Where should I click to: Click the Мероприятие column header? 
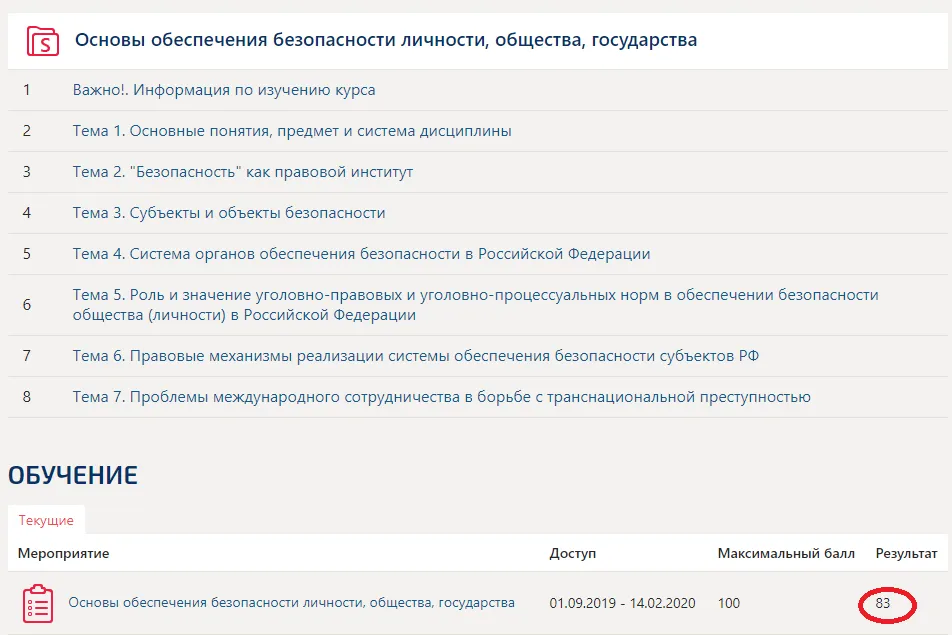64,553
